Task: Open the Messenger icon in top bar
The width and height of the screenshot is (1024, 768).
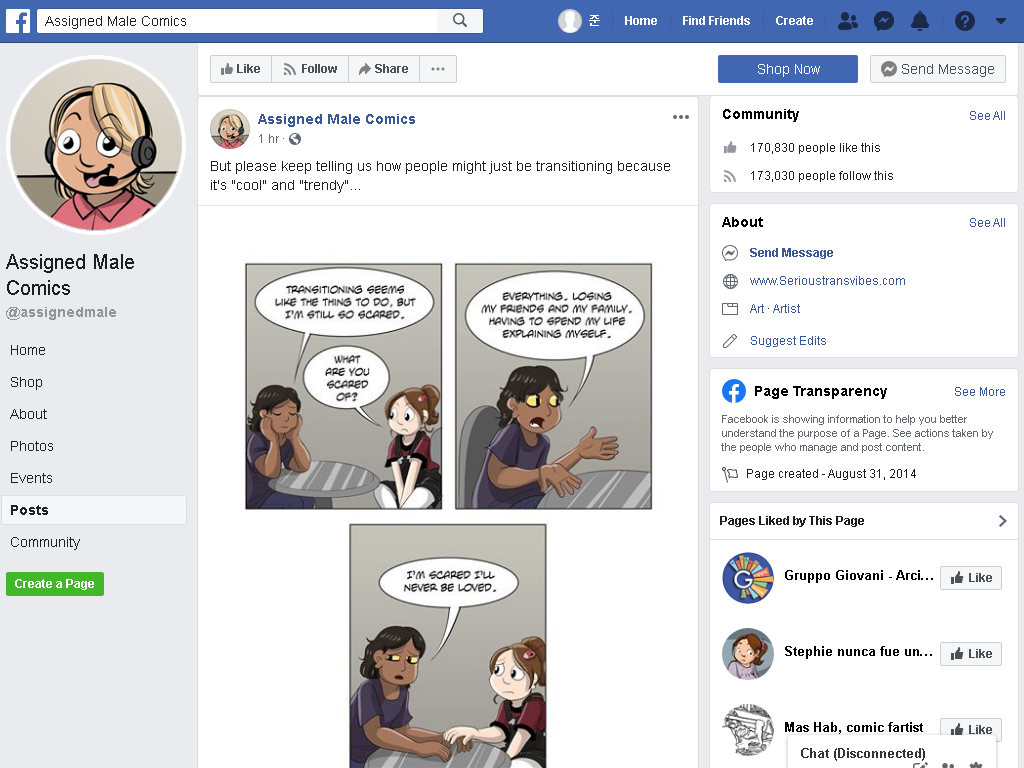Action: pyautogui.click(x=884, y=21)
